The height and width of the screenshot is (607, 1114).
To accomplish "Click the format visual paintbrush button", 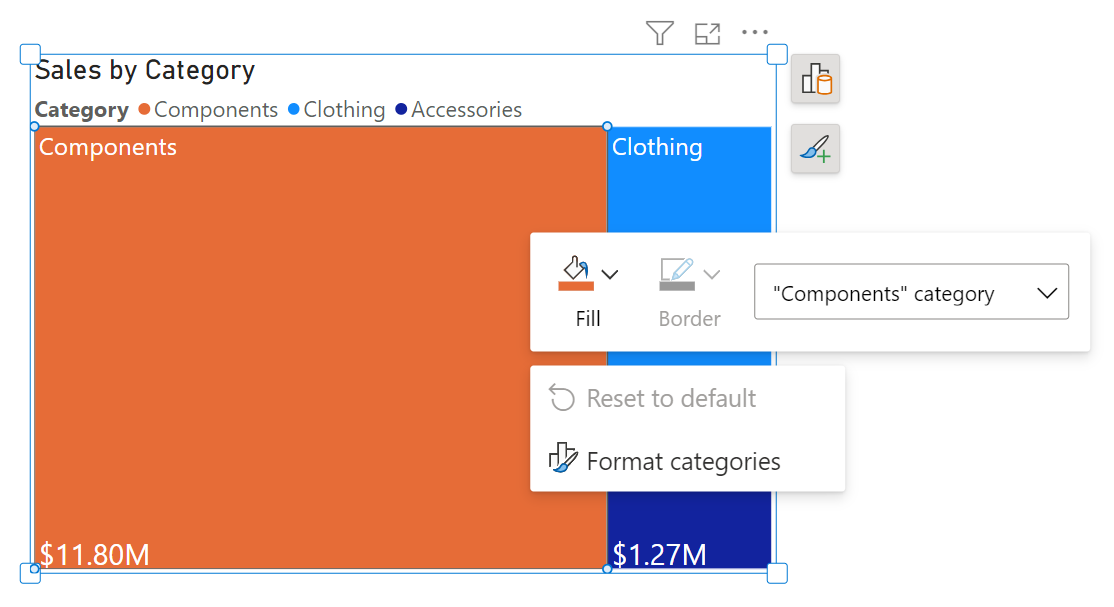I will point(816,149).
